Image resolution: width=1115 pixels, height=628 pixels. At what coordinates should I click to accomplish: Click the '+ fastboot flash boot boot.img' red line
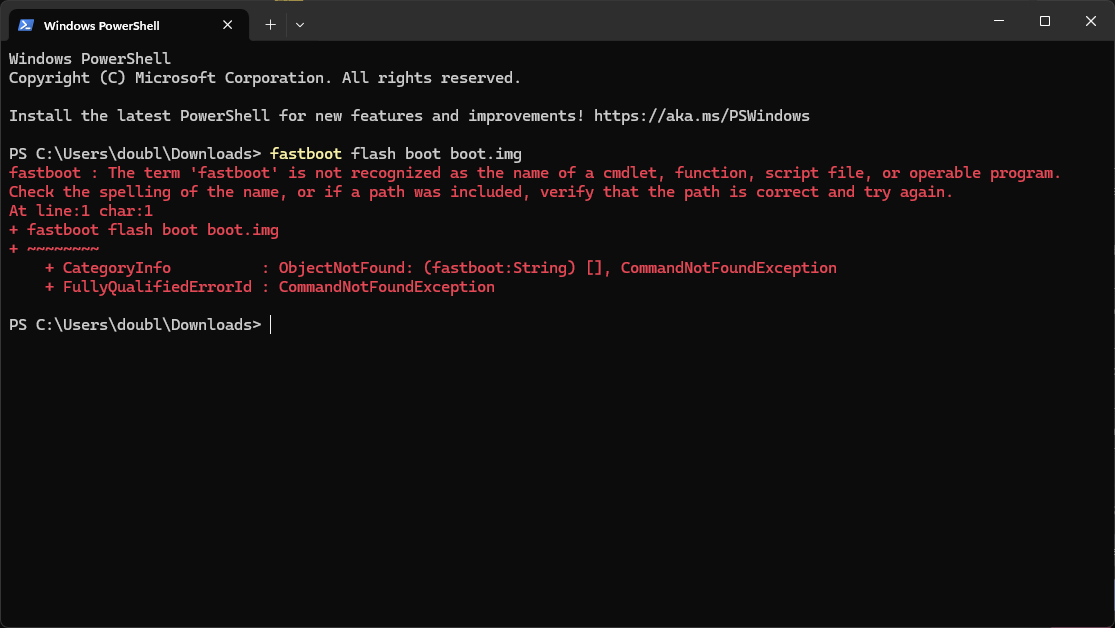[x=144, y=230]
